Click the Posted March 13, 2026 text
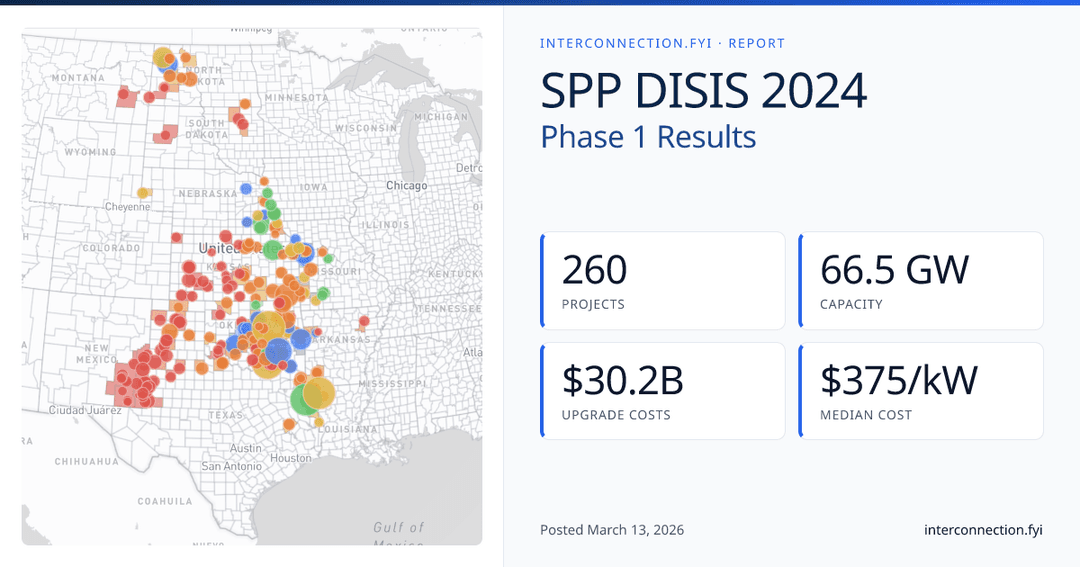The width and height of the screenshot is (1080, 567). [x=612, y=530]
